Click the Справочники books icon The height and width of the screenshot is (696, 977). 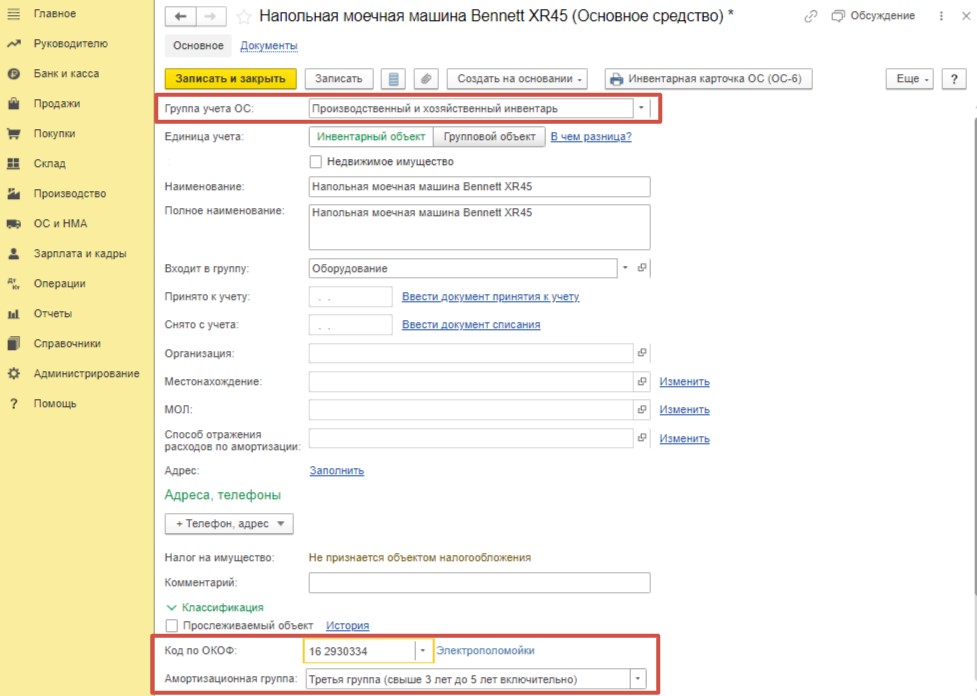point(14,343)
